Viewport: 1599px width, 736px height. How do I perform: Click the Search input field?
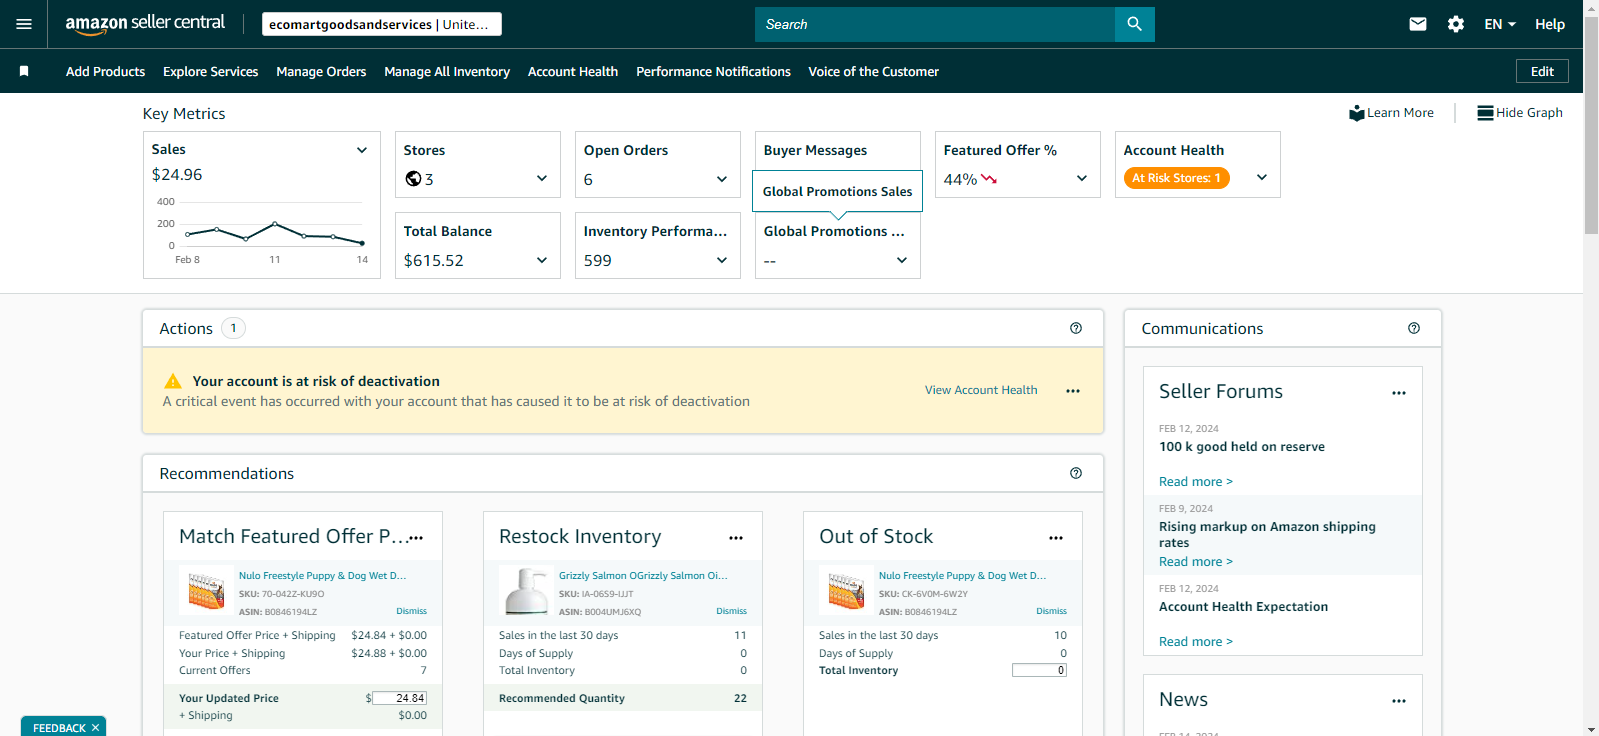click(x=935, y=24)
